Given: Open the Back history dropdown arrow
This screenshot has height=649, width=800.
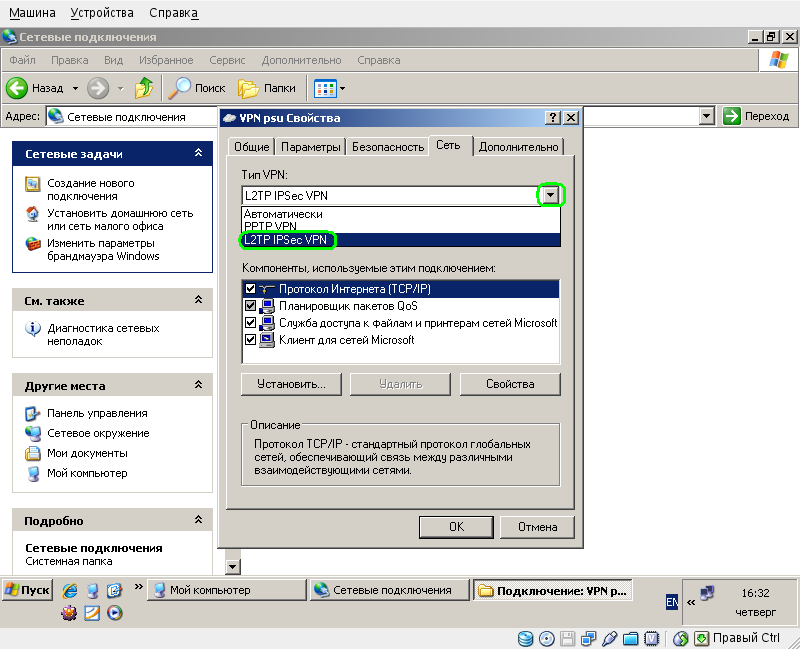Looking at the screenshot, I should [75, 88].
